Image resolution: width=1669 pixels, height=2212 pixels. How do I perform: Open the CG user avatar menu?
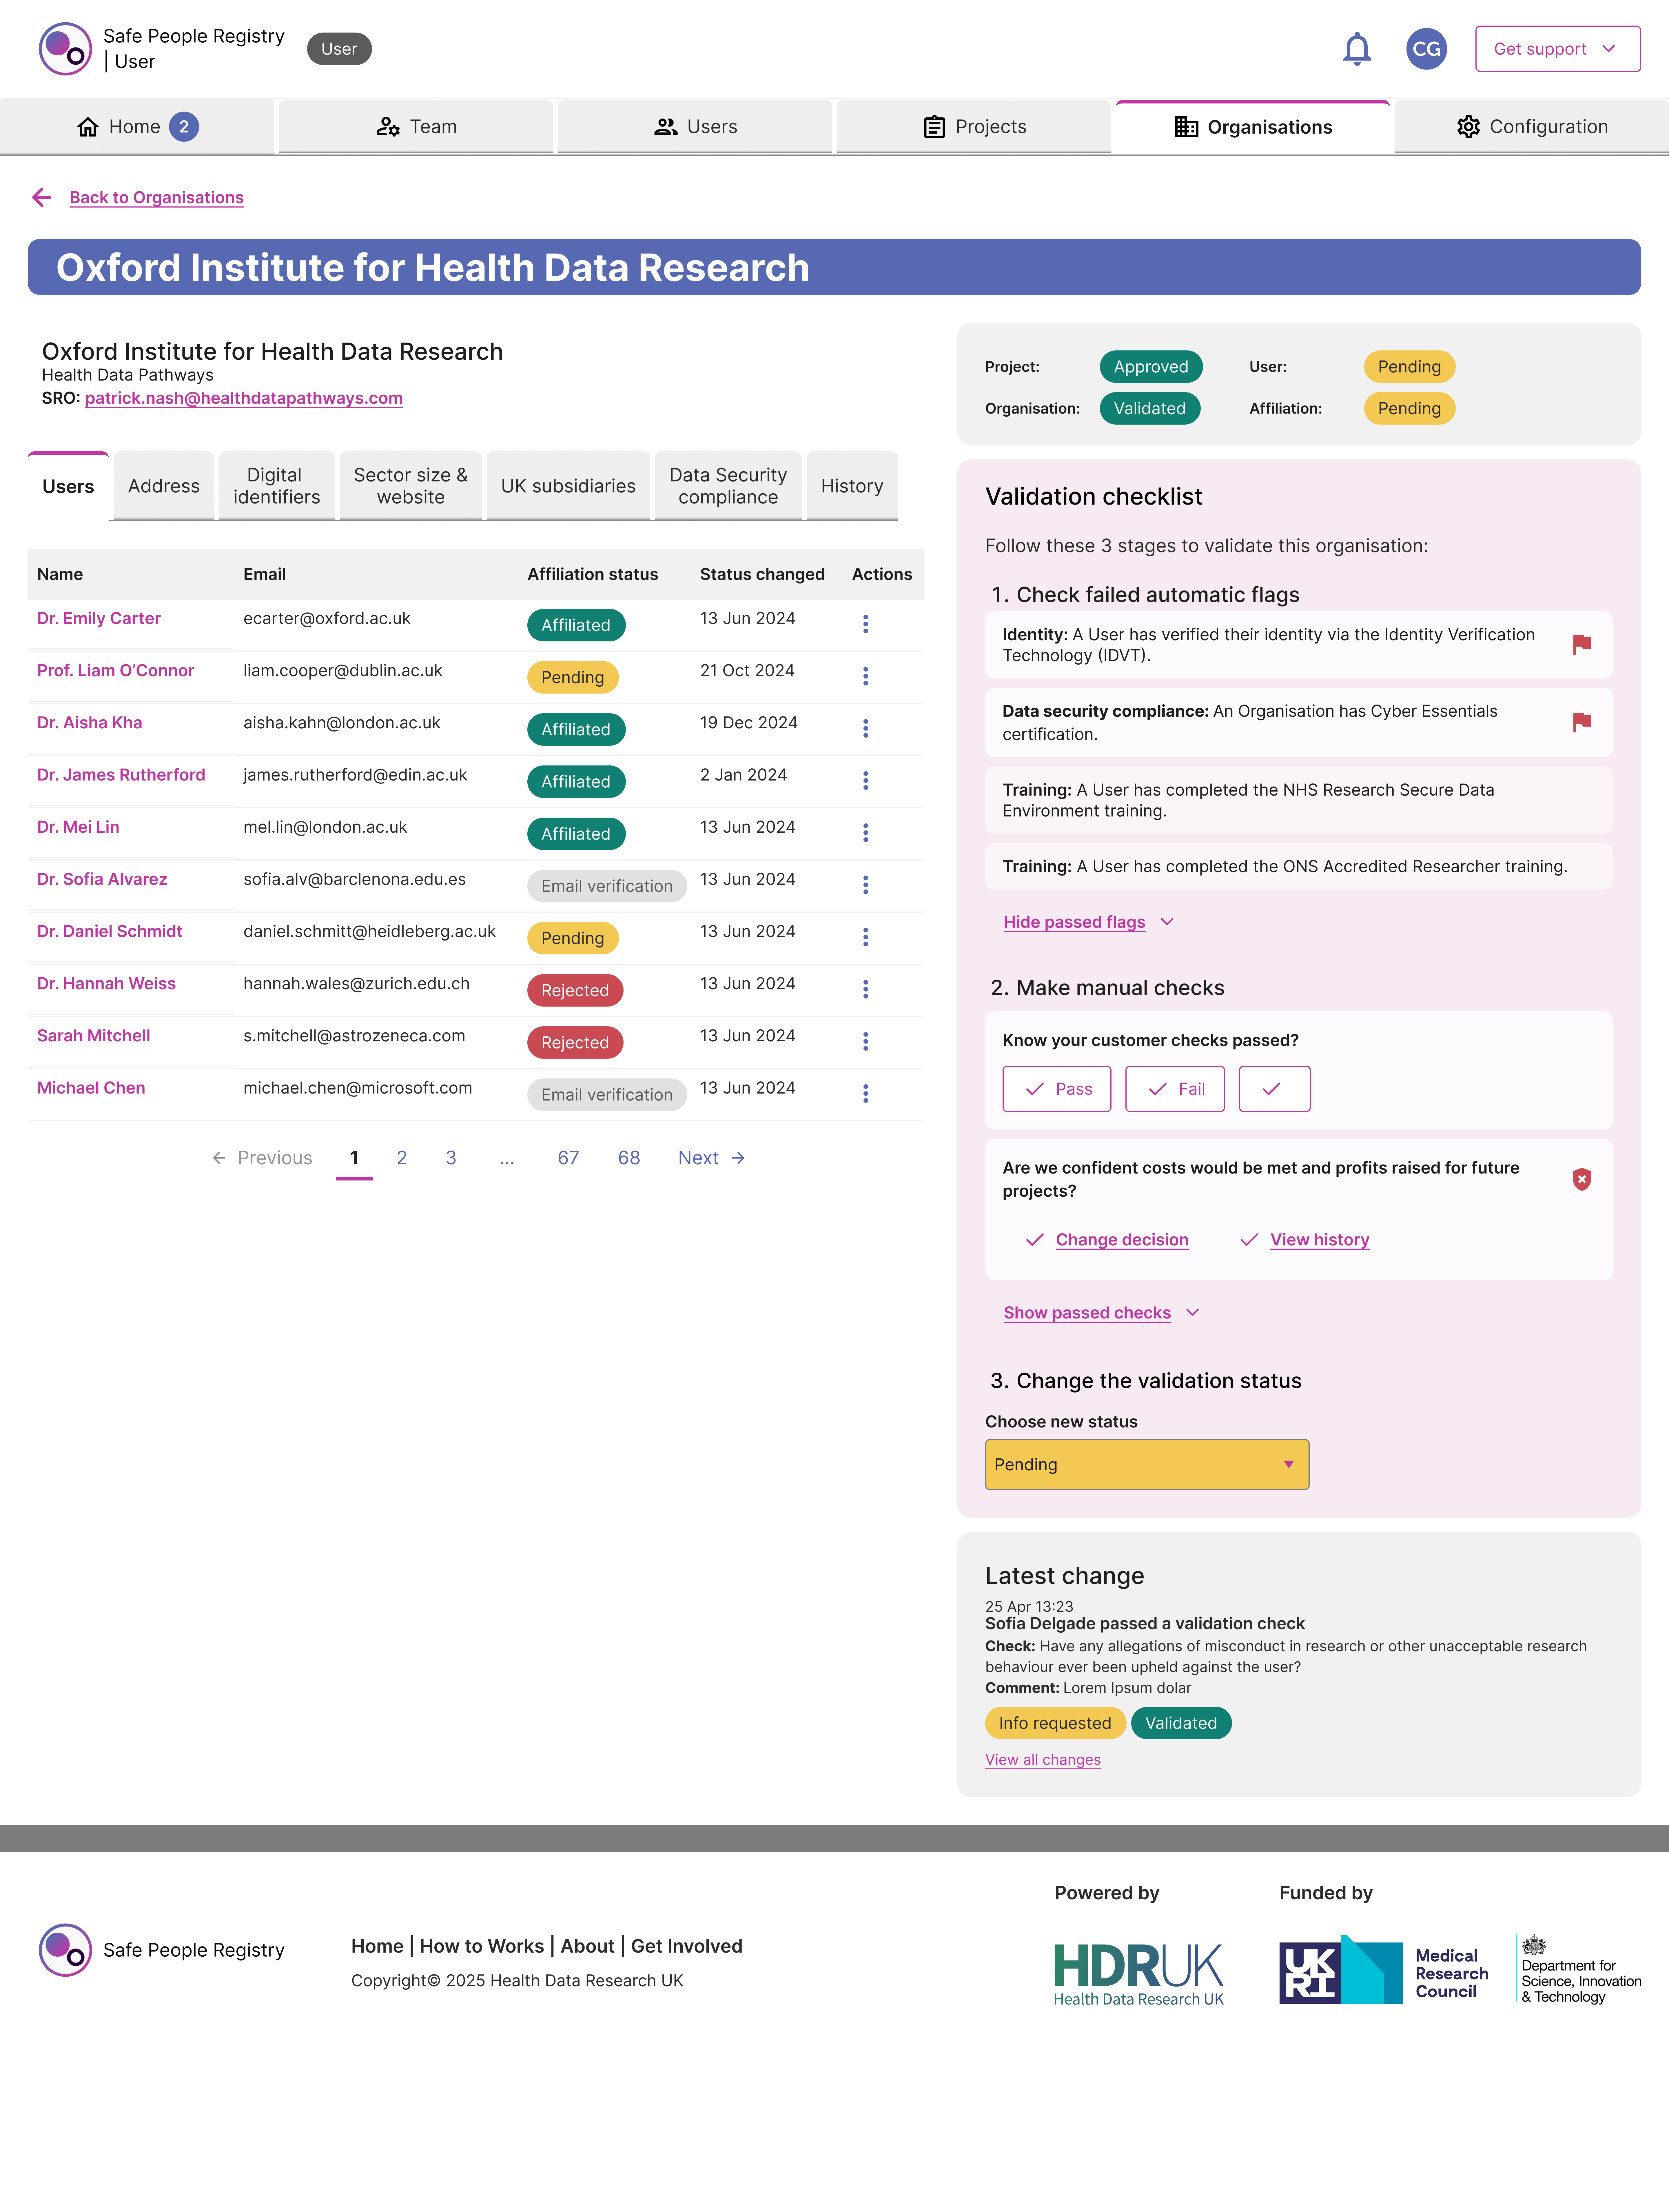pyautogui.click(x=1426, y=49)
